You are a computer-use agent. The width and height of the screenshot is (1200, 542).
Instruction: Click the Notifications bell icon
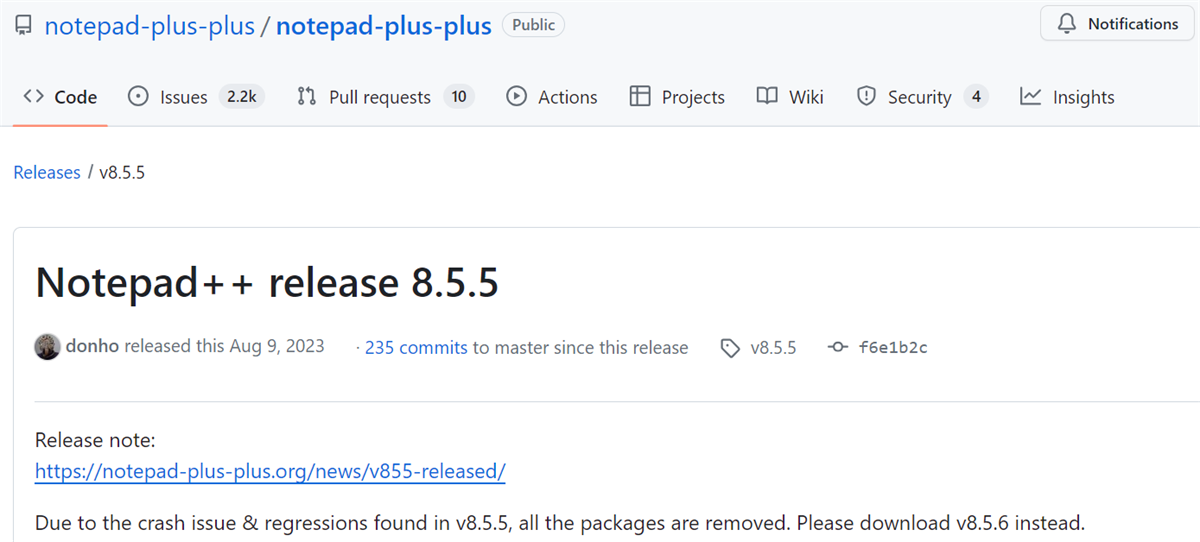1066,24
